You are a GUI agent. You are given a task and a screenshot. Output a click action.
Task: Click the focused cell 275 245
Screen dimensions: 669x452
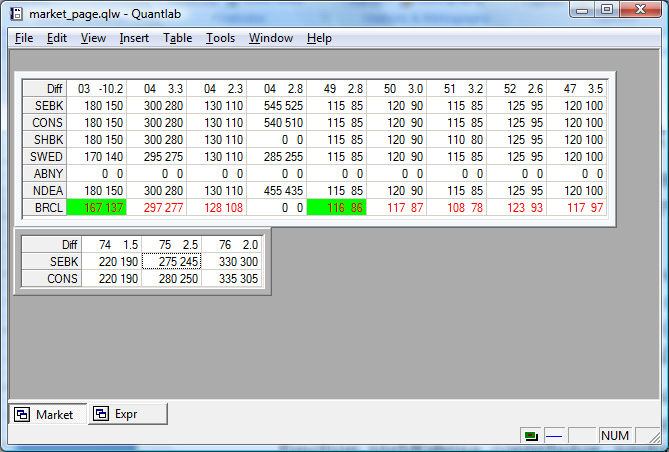[172, 261]
